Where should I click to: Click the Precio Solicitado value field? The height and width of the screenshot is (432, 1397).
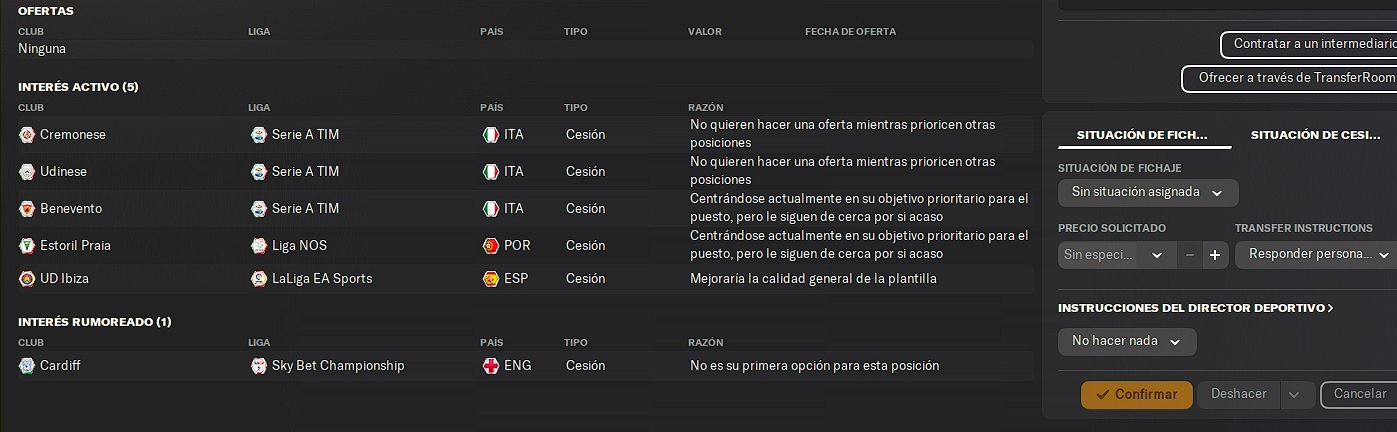coord(1096,255)
